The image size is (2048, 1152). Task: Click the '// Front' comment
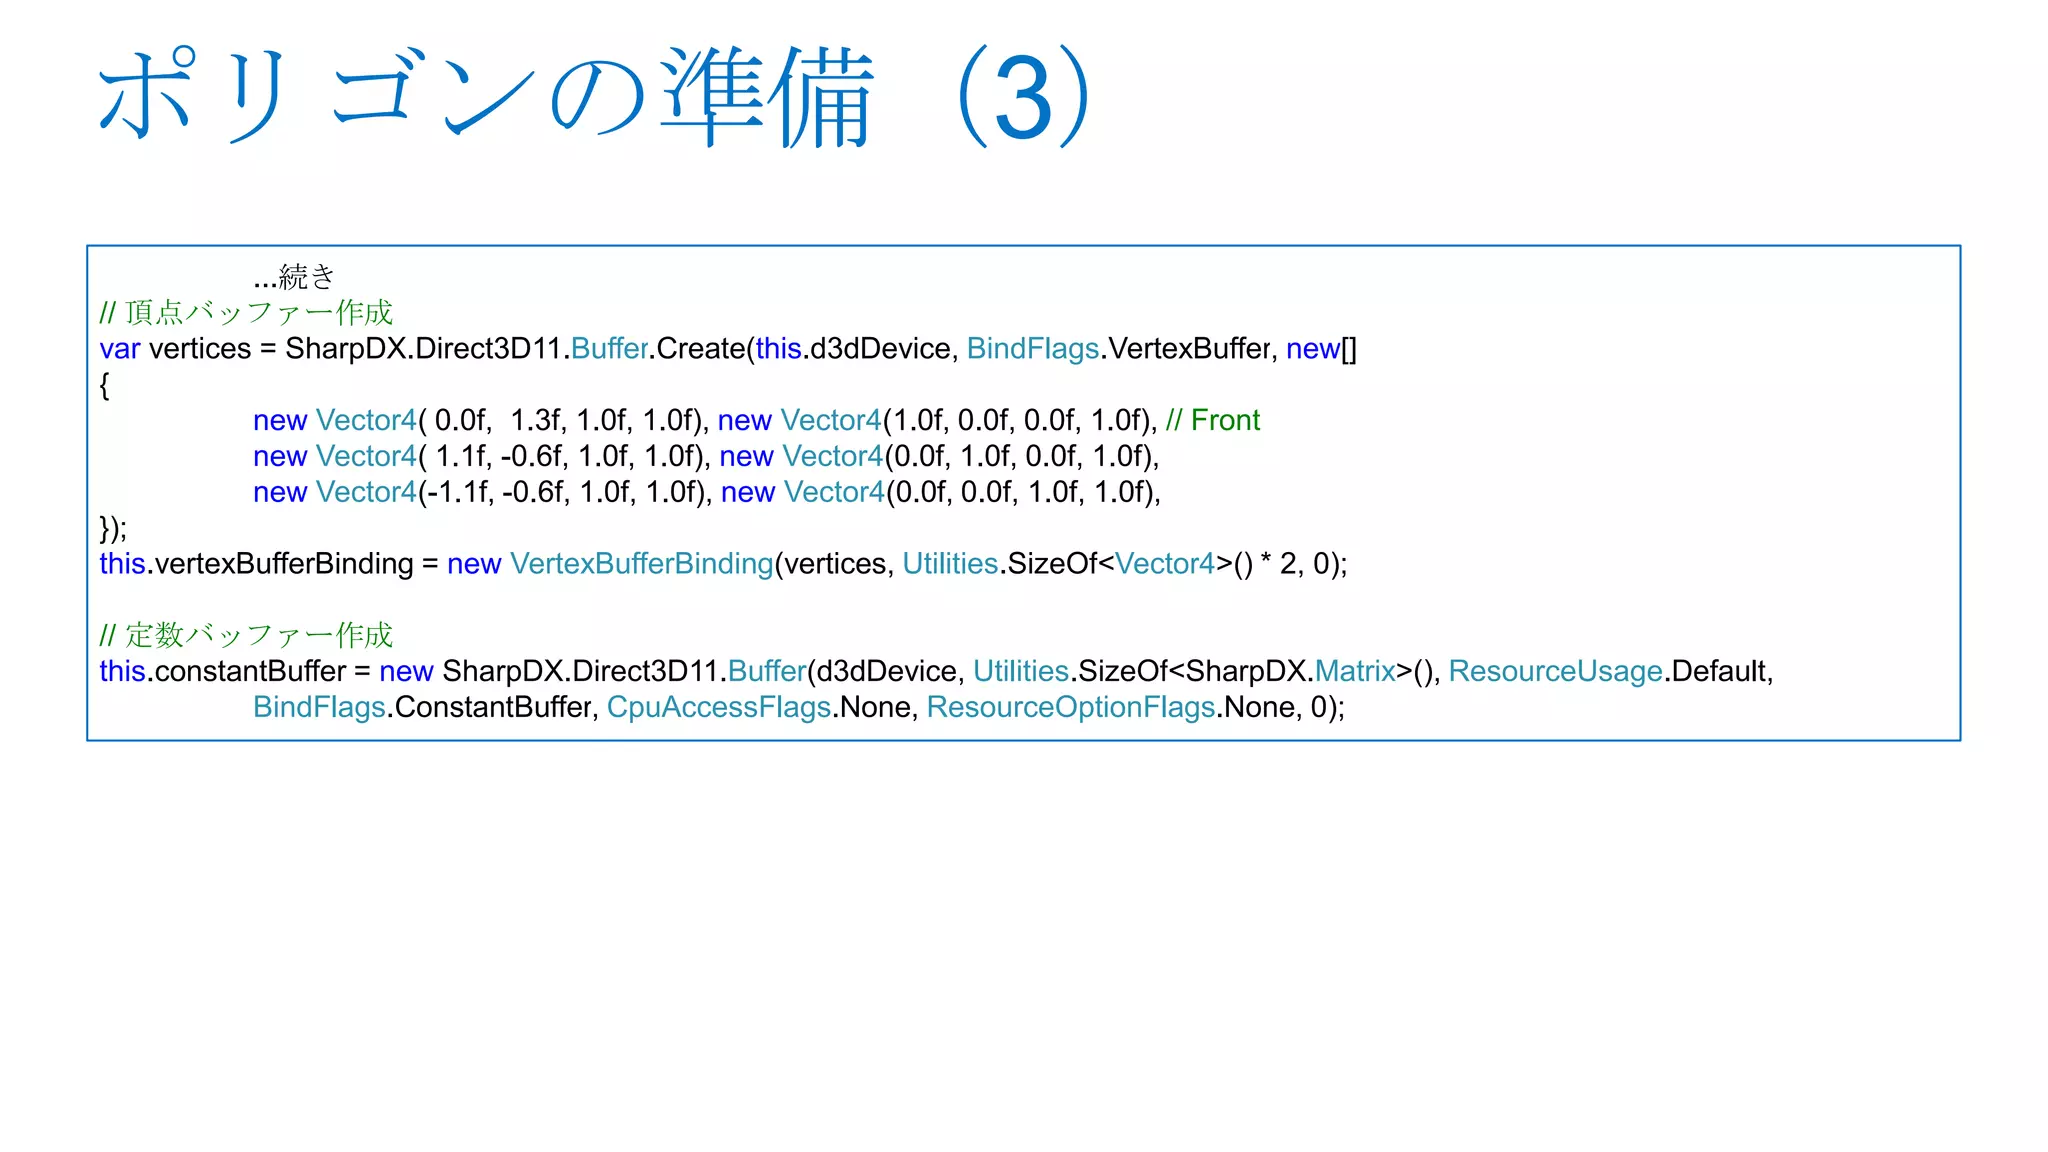coord(1212,420)
